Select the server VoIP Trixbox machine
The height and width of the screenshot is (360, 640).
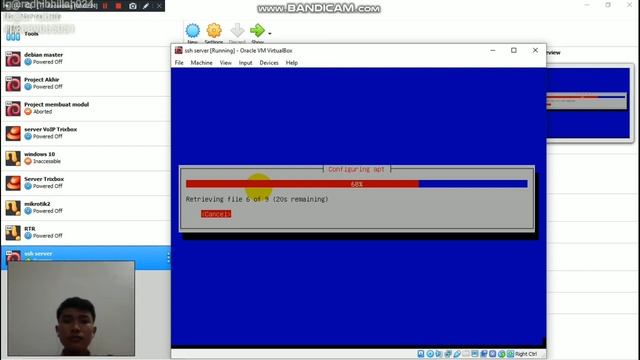click(x=86, y=133)
